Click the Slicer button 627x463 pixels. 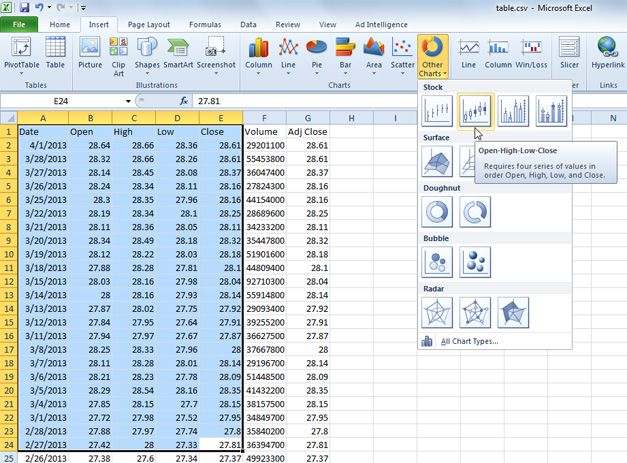coord(569,54)
